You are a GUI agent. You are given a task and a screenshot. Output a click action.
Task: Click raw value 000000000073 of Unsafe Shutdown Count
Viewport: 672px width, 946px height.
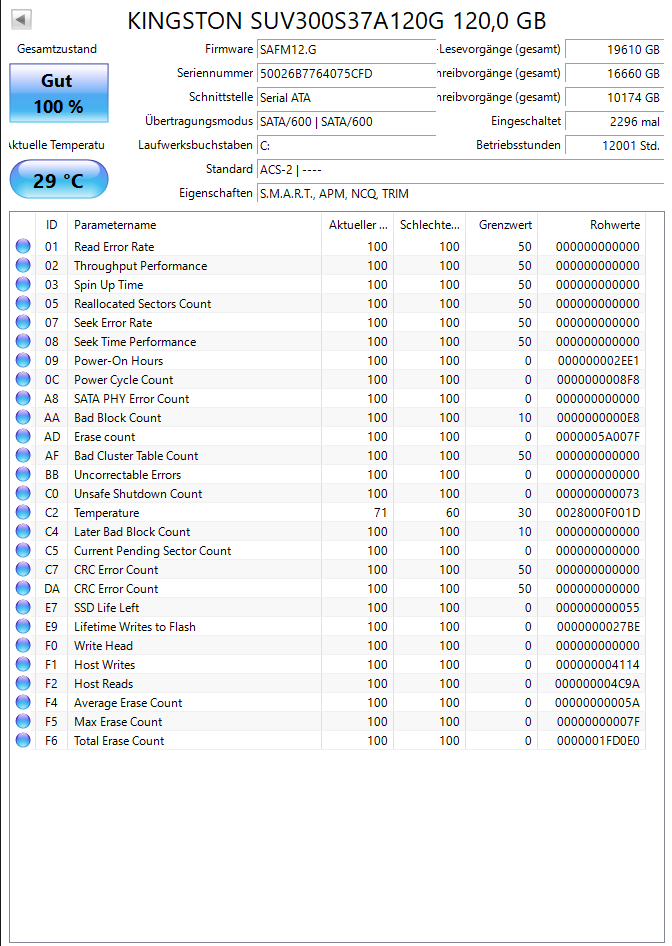click(x=598, y=494)
